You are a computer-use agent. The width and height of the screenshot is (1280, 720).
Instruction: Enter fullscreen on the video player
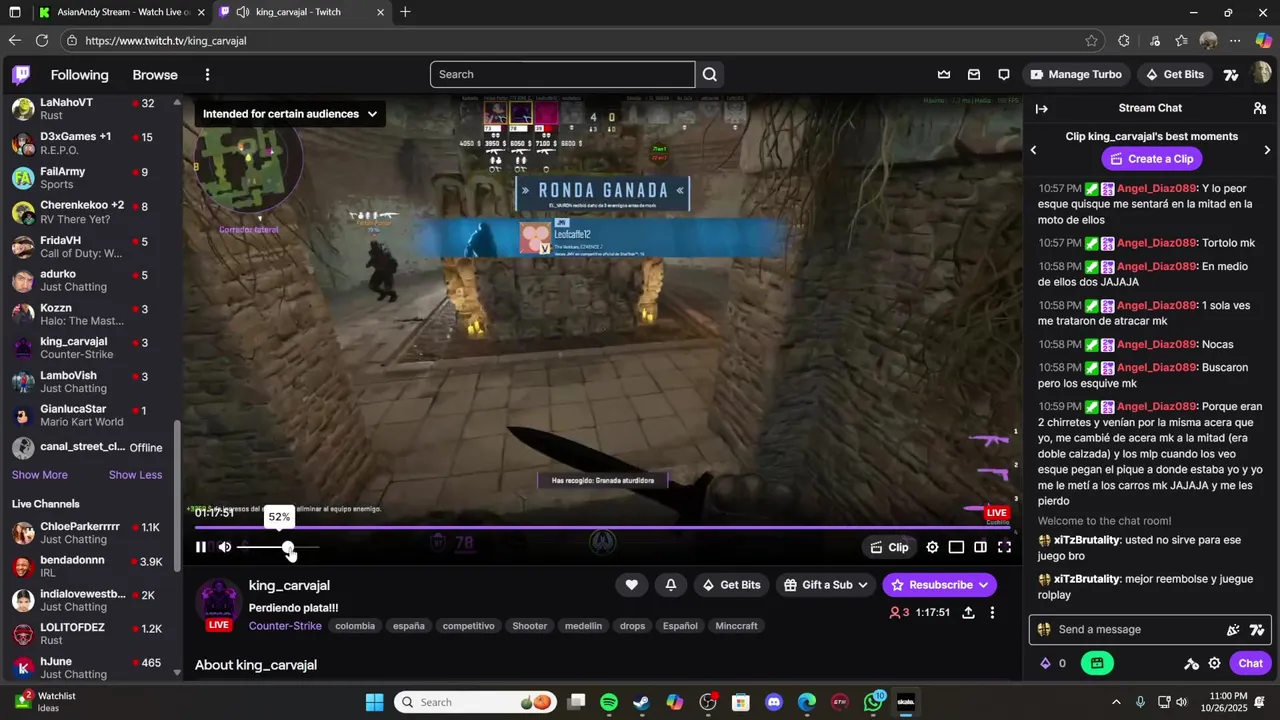pyautogui.click(x=1004, y=547)
